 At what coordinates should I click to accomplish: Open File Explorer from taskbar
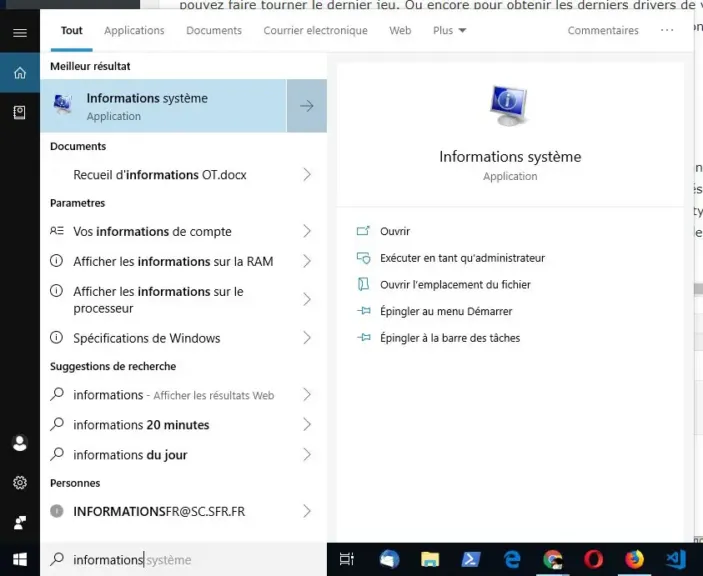click(430, 559)
